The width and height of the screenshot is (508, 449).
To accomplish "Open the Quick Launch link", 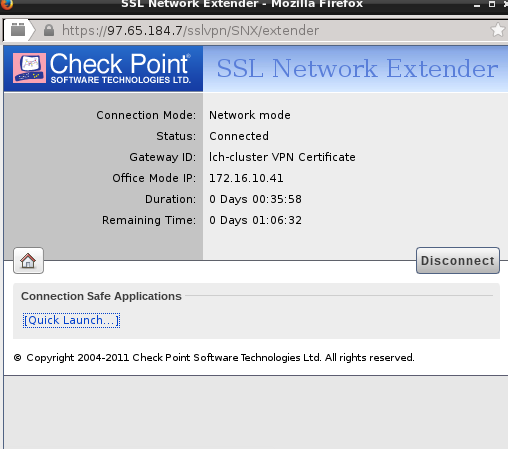I will click(x=71, y=320).
